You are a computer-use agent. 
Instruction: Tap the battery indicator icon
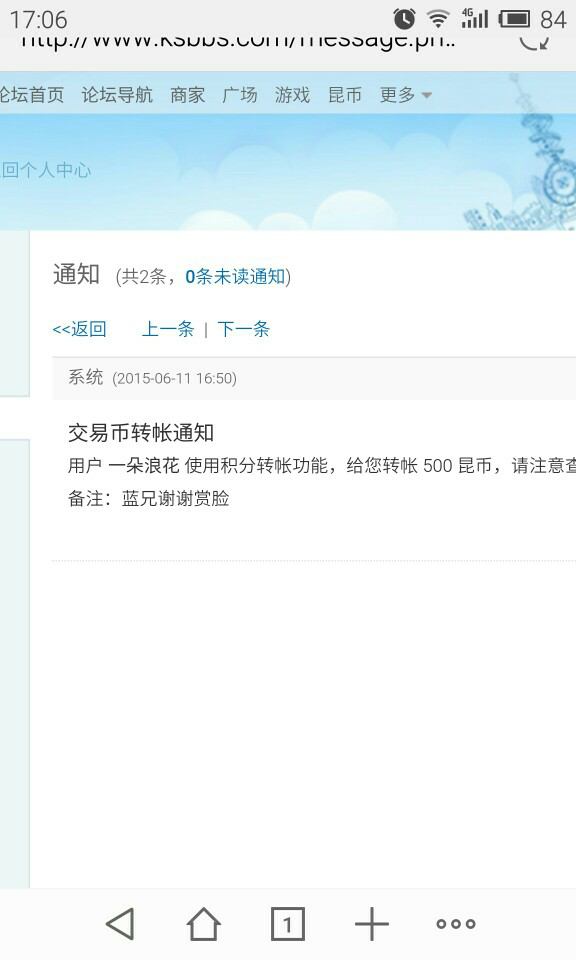[x=514, y=19]
